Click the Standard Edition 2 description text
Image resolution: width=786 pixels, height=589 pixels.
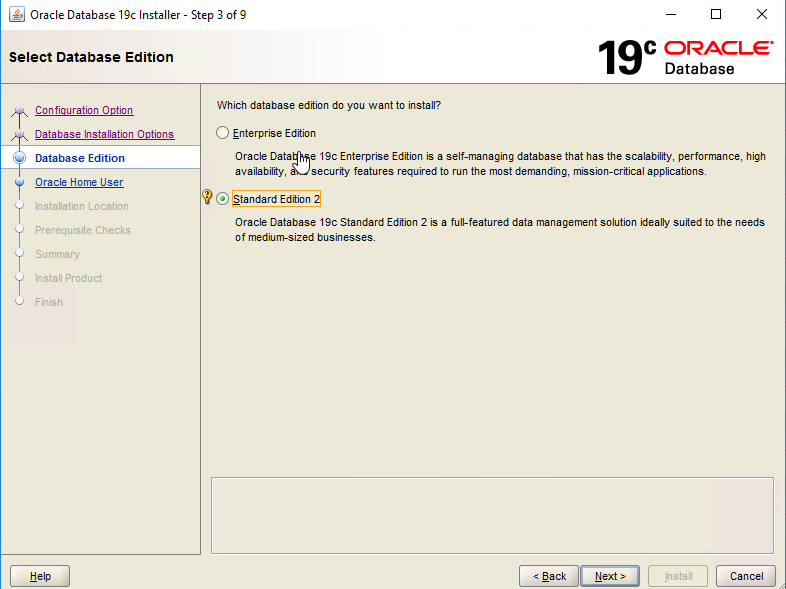click(500, 230)
